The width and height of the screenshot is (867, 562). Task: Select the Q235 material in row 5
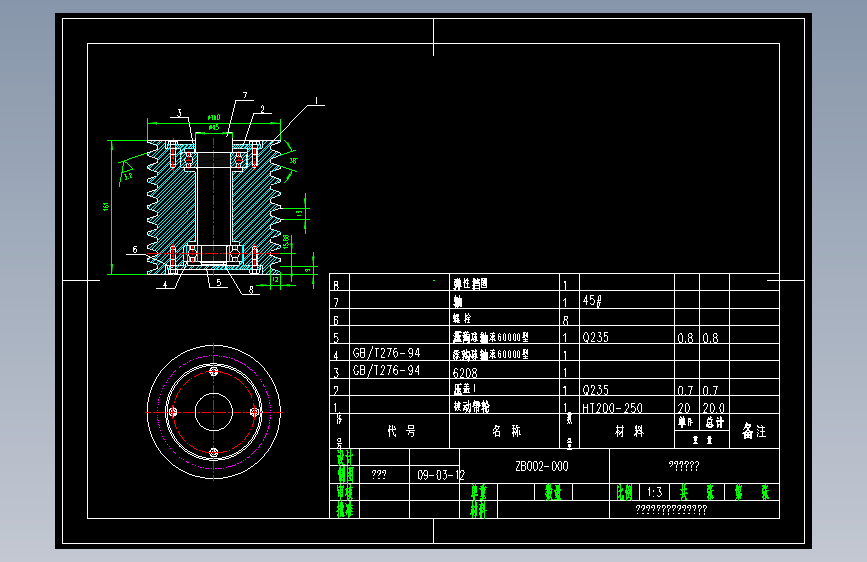click(596, 337)
